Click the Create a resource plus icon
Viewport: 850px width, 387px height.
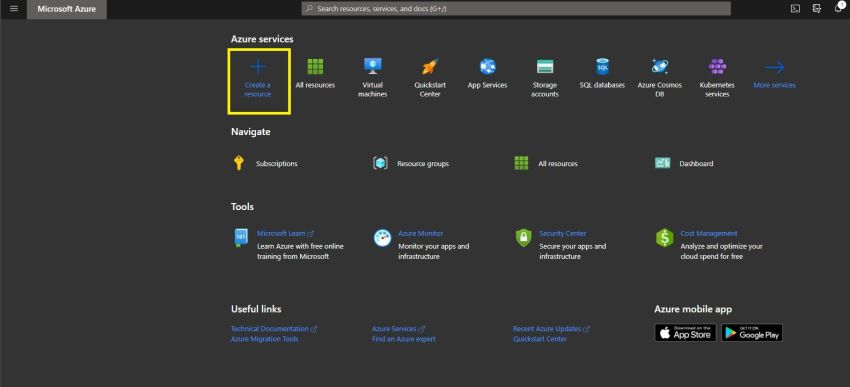pos(257,67)
